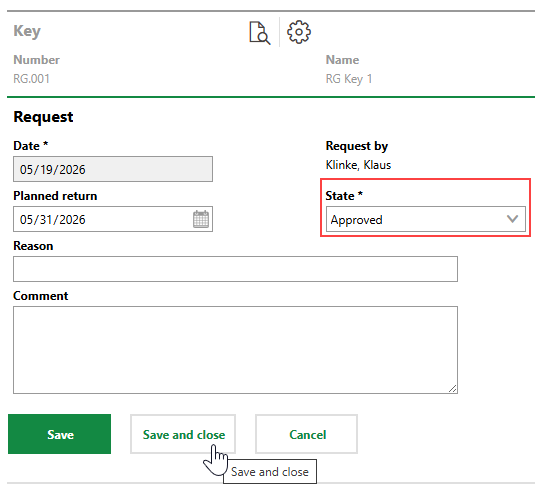Click the Planned return label
535x493 pixels.
pos(55,195)
